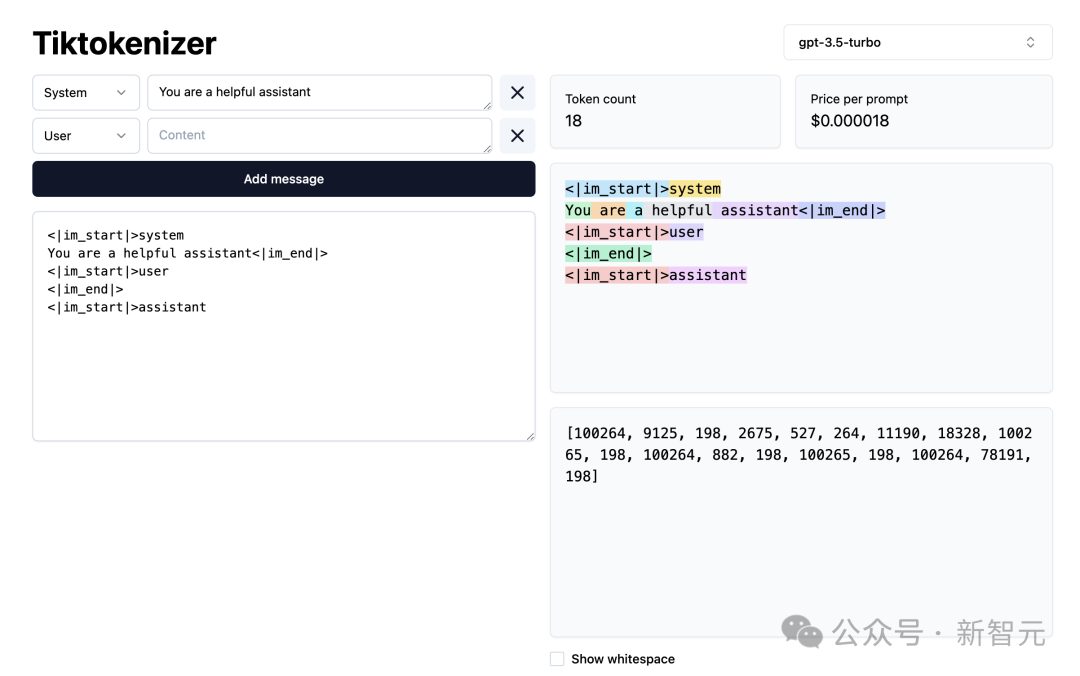
Task: Select the yellow-highlighted "system" token
Action: [x=695, y=189]
